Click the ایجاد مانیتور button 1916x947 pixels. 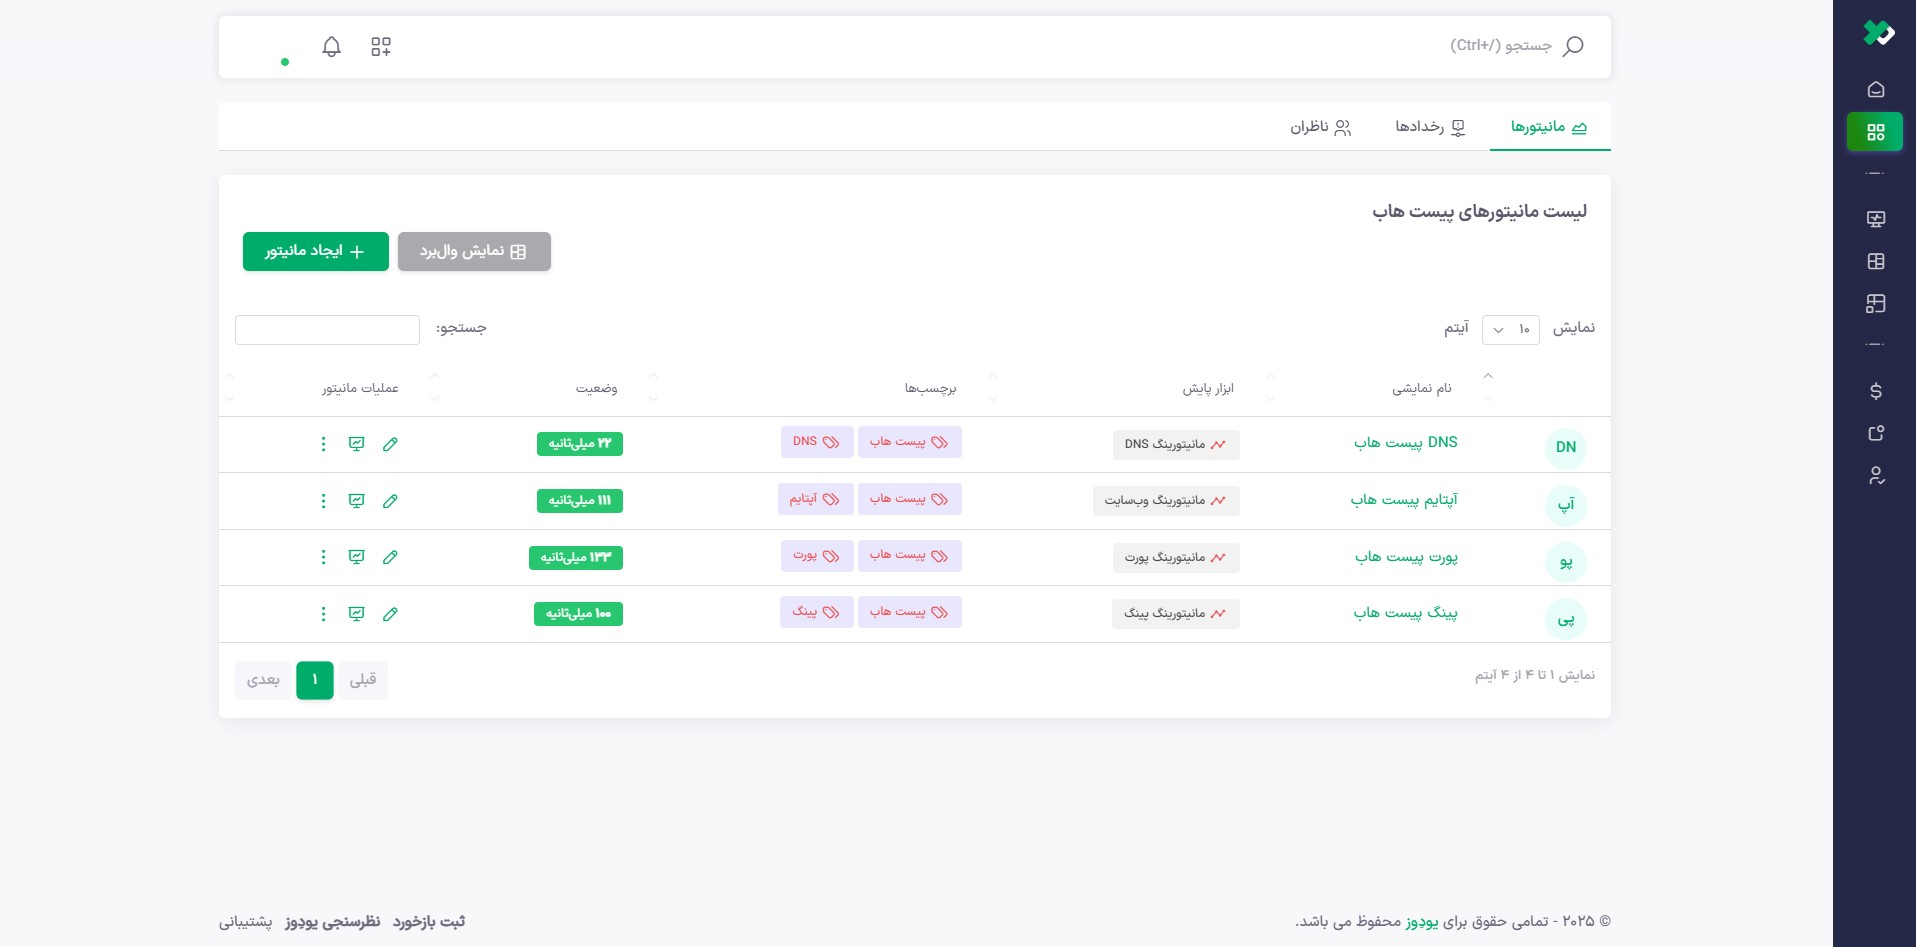[315, 252]
